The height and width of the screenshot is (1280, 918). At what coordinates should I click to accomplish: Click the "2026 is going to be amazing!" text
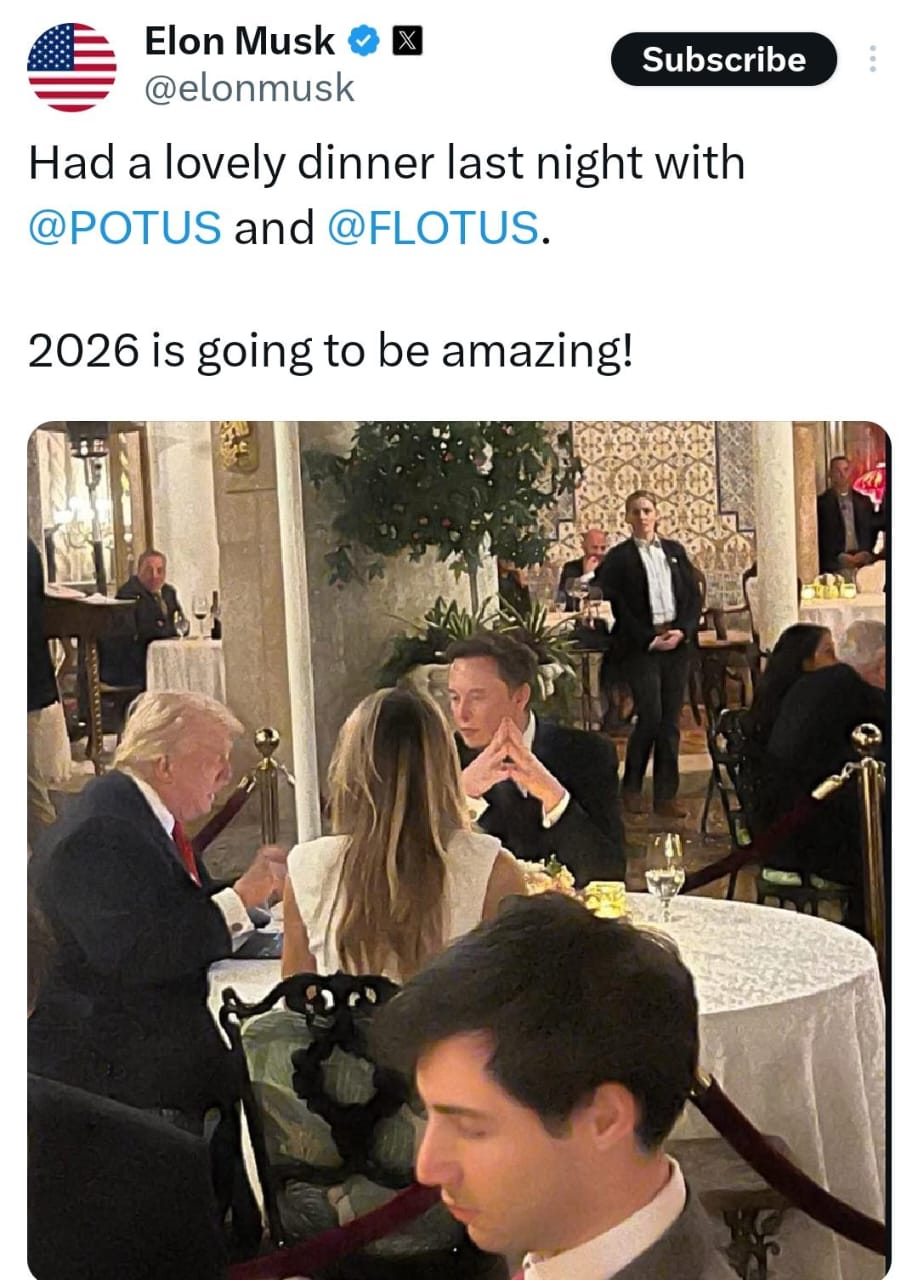331,353
